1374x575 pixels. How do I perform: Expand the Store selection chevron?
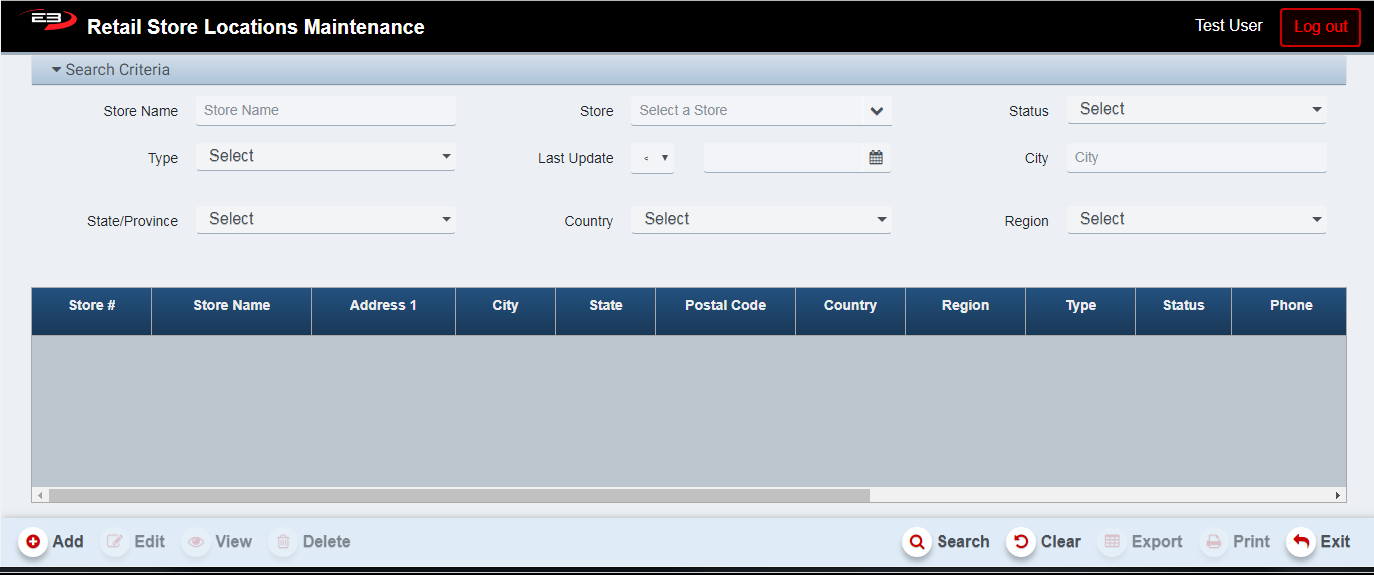point(876,111)
